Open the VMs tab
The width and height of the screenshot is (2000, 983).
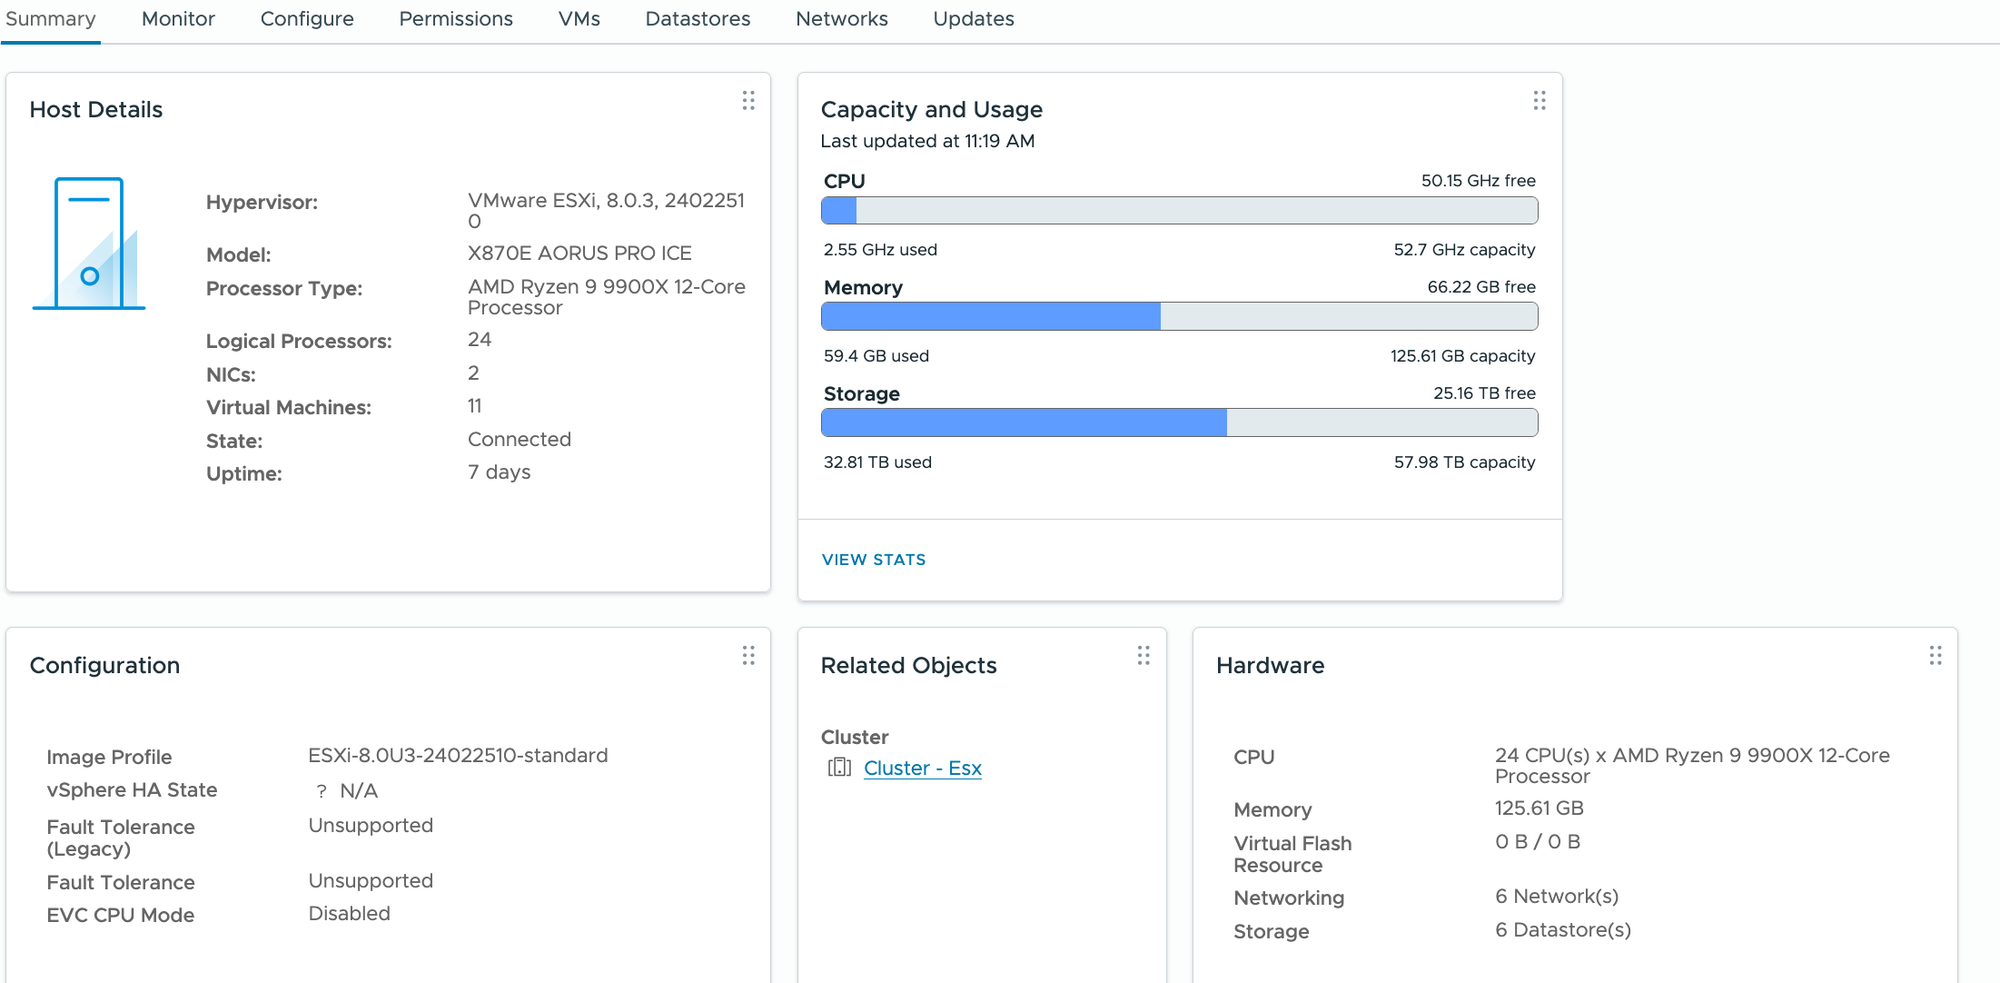click(579, 19)
